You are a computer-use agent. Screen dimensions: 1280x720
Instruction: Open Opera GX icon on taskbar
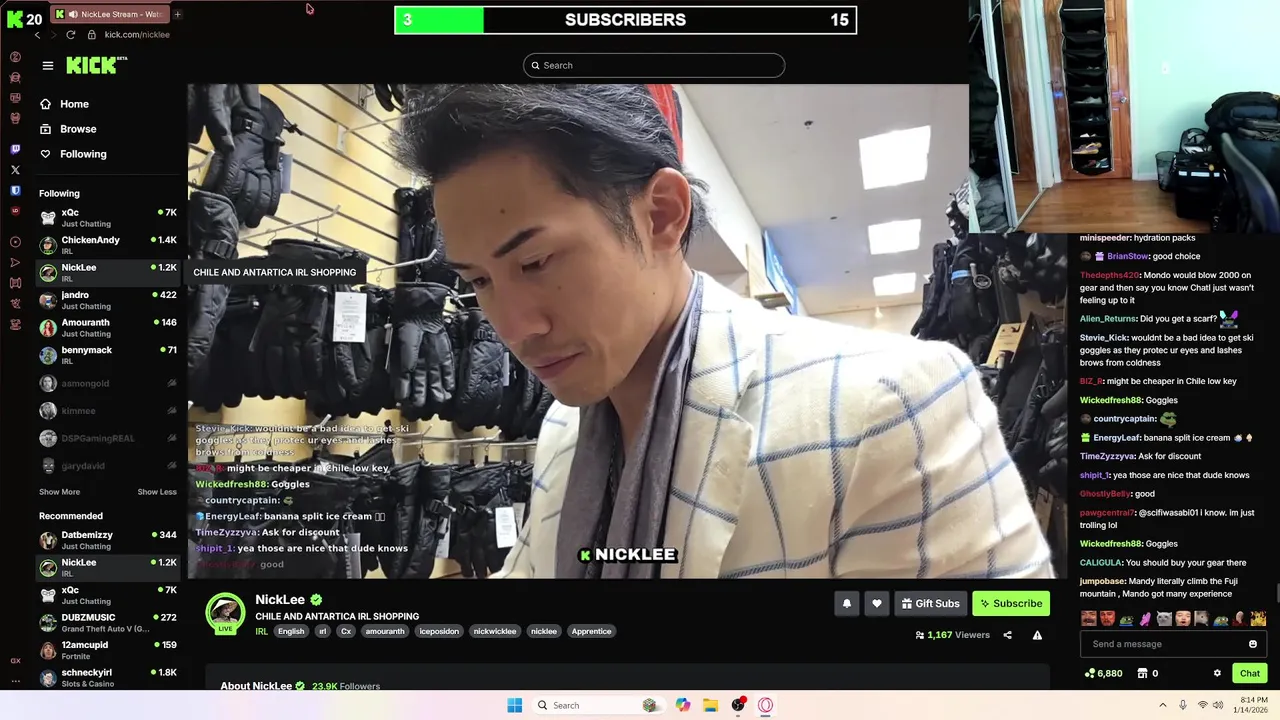click(765, 705)
